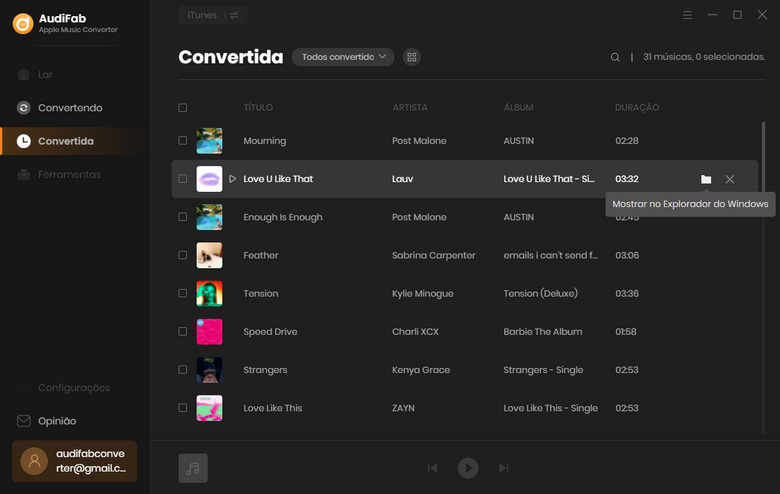Screen dimensions: 780x494
Task: Click the vertical scrollbar of song list
Action: pyautogui.click(x=763, y=276)
